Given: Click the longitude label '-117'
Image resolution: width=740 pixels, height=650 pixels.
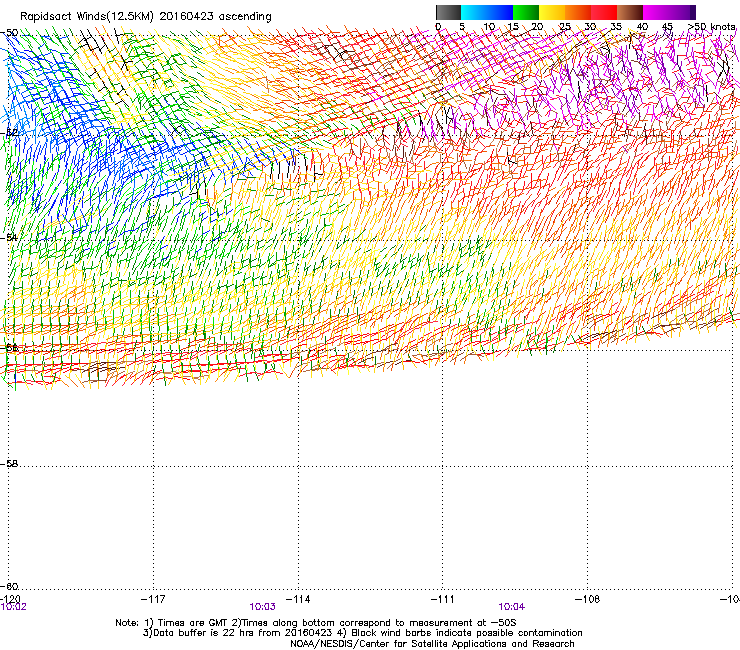Looking at the screenshot, I should click(x=153, y=599).
